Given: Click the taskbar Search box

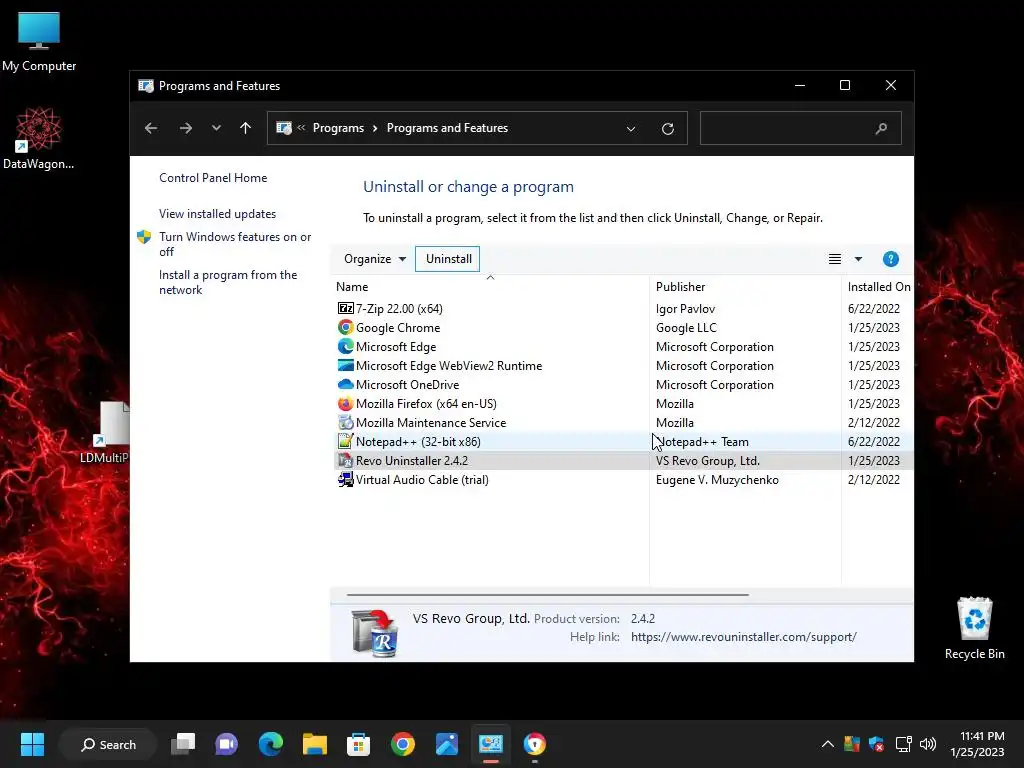Looking at the screenshot, I should (108, 744).
